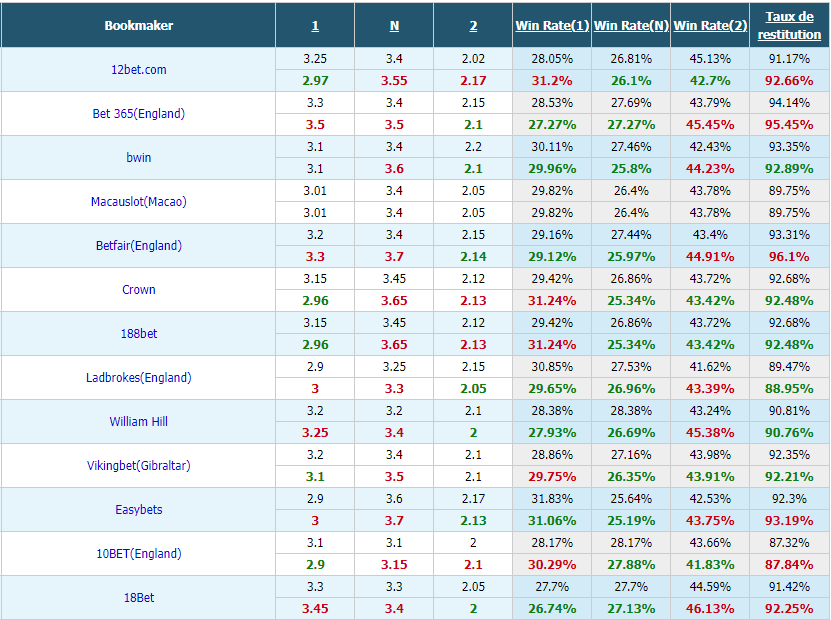Select 18Bet restitution value 92.25%
Image resolution: width=831 pixels, height=620 pixels.
coord(789,608)
